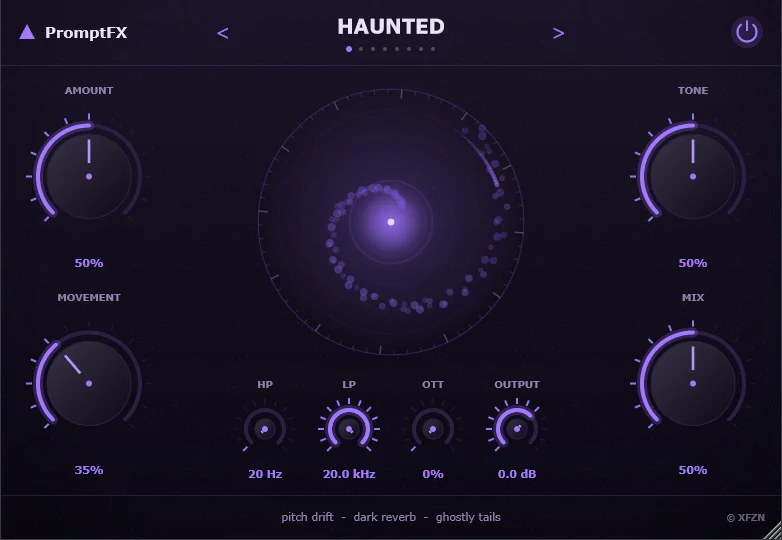Click the MIX knob

point(693,383)
